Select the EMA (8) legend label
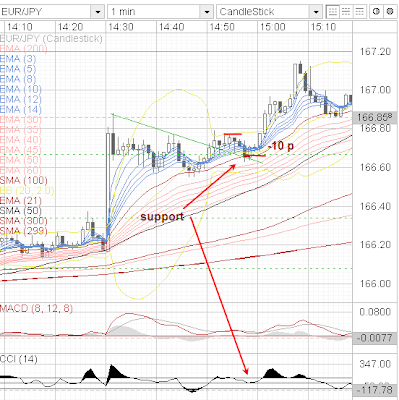This screenshot has width=399, height=400. click(x=18, y=79)
